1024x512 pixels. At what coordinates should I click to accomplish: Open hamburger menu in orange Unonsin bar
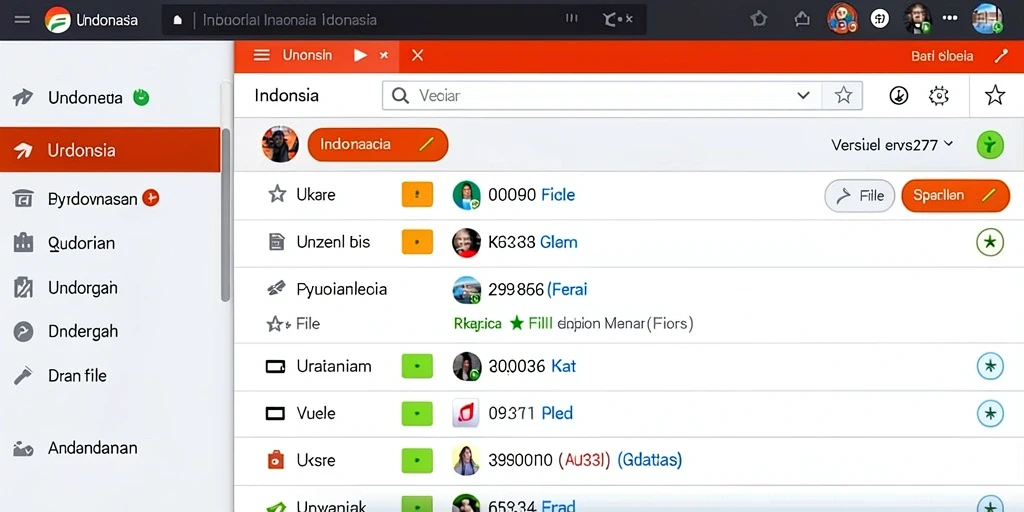(x=261, y=56)
